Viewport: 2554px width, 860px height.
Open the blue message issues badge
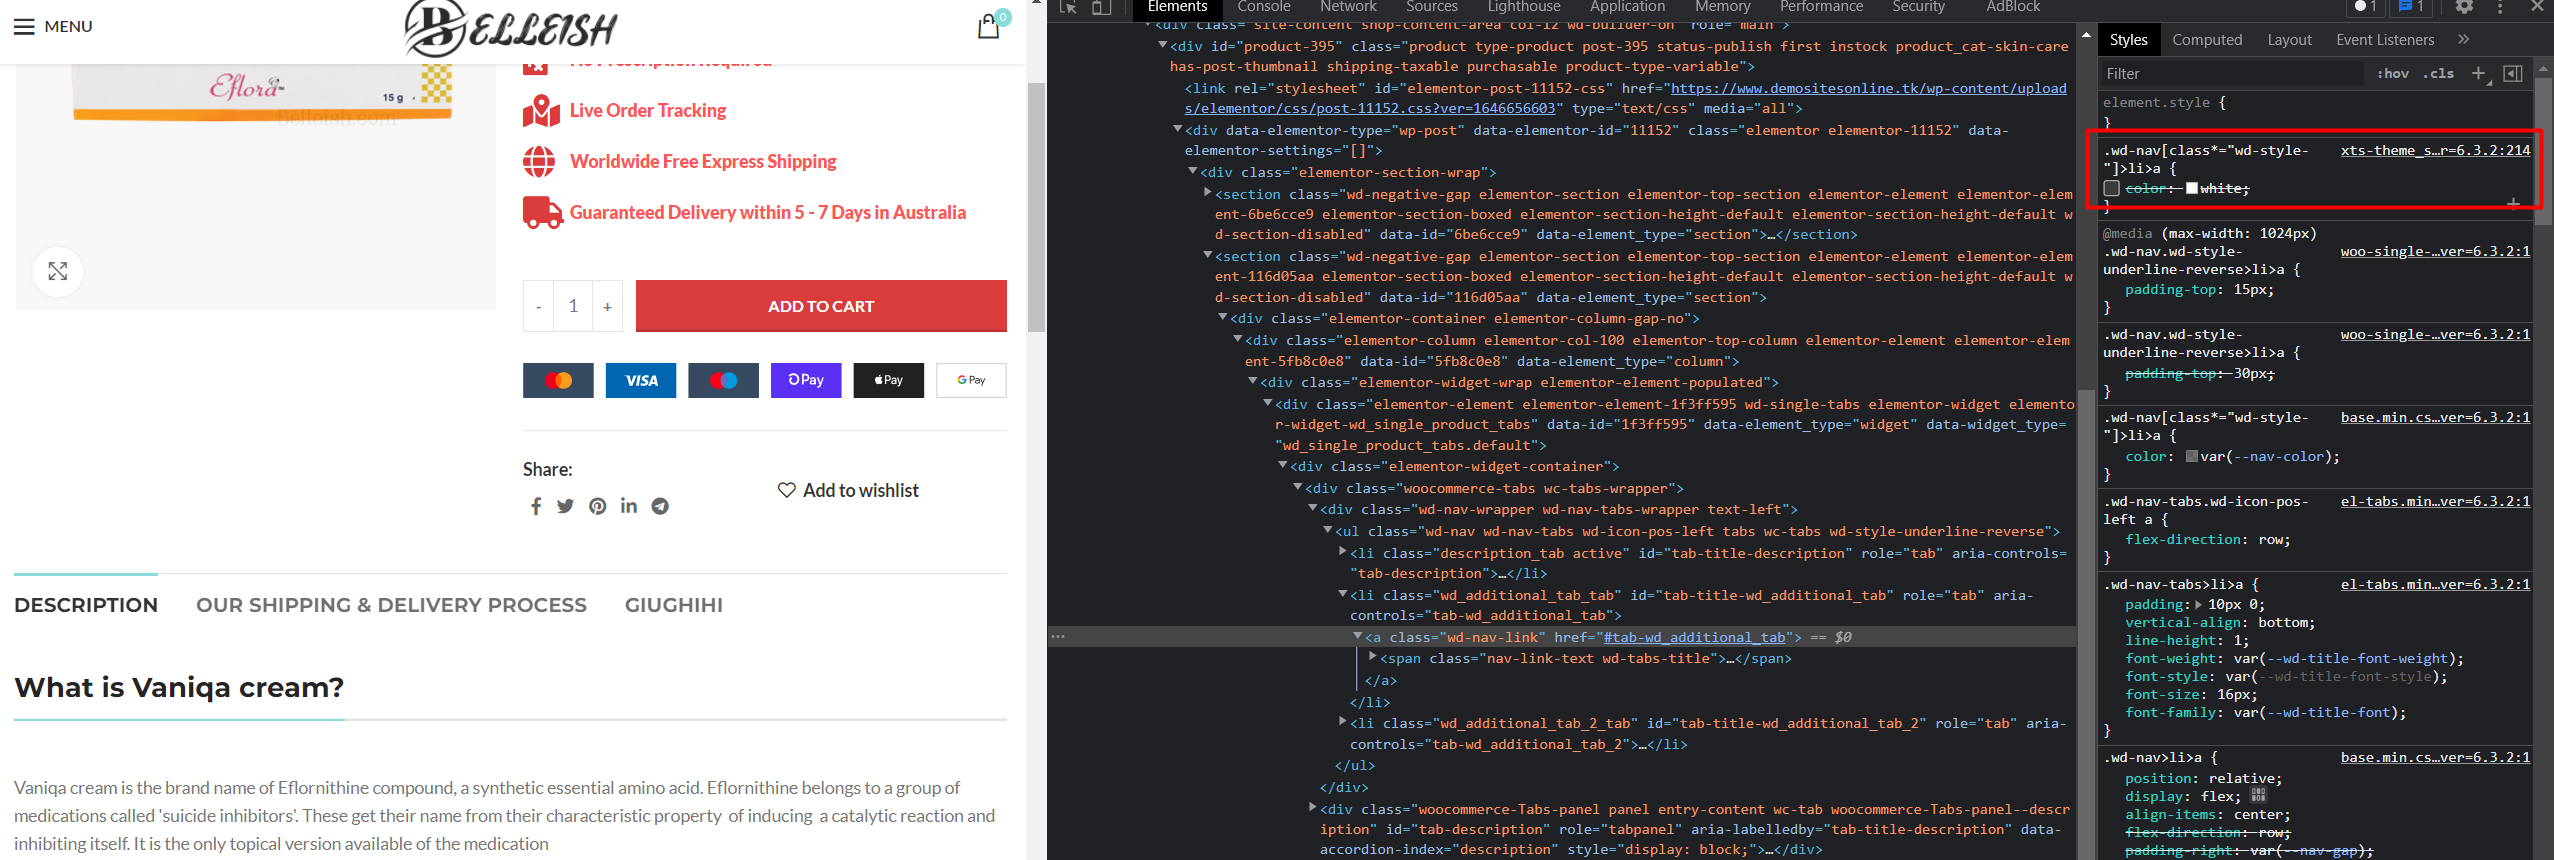pyautogui.click(x=2411, y=7)
